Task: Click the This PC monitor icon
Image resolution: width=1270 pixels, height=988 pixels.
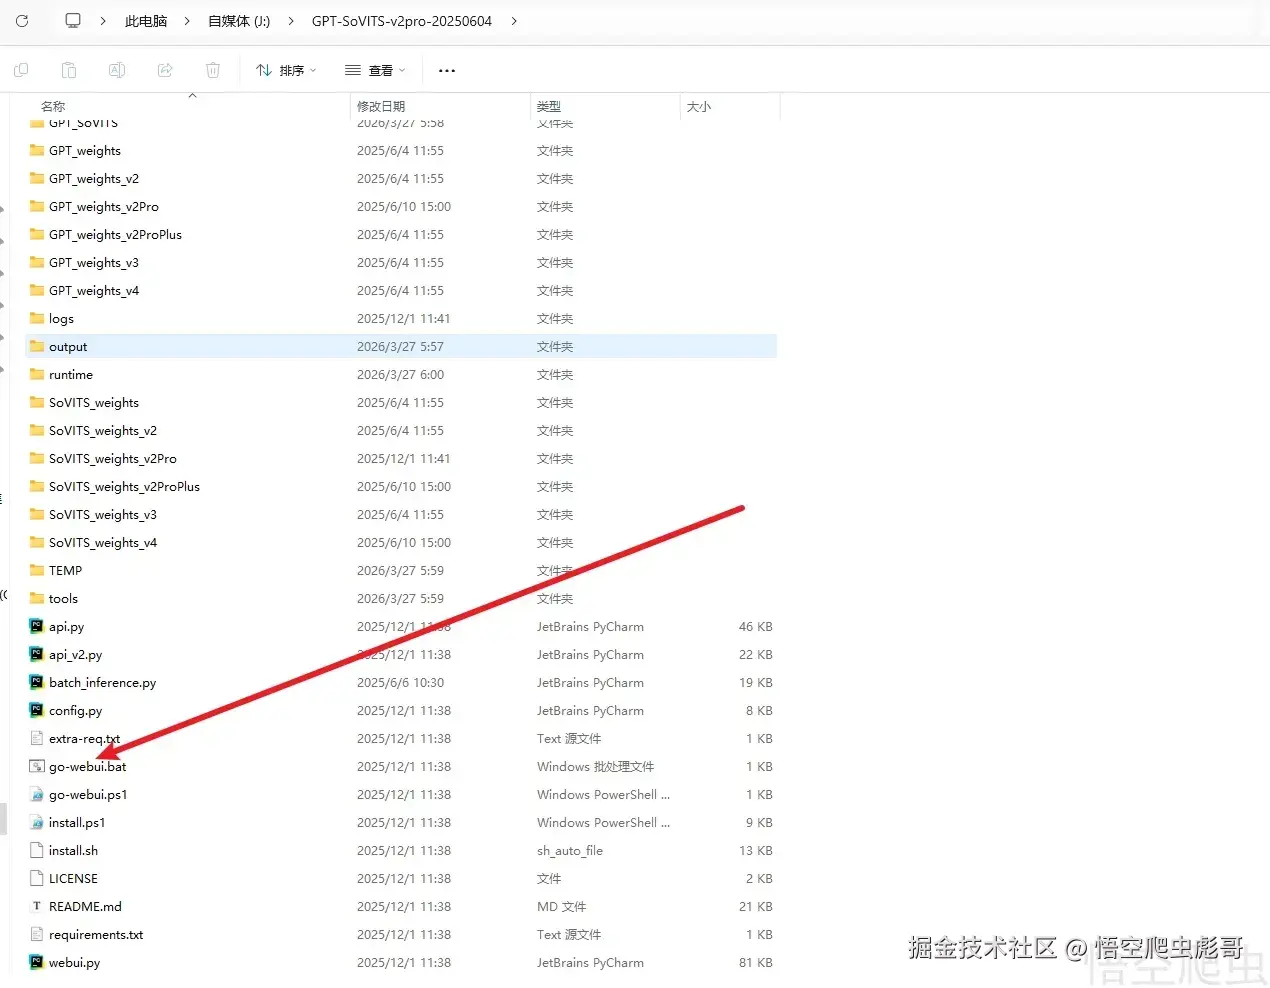Action: click(73, 20)
